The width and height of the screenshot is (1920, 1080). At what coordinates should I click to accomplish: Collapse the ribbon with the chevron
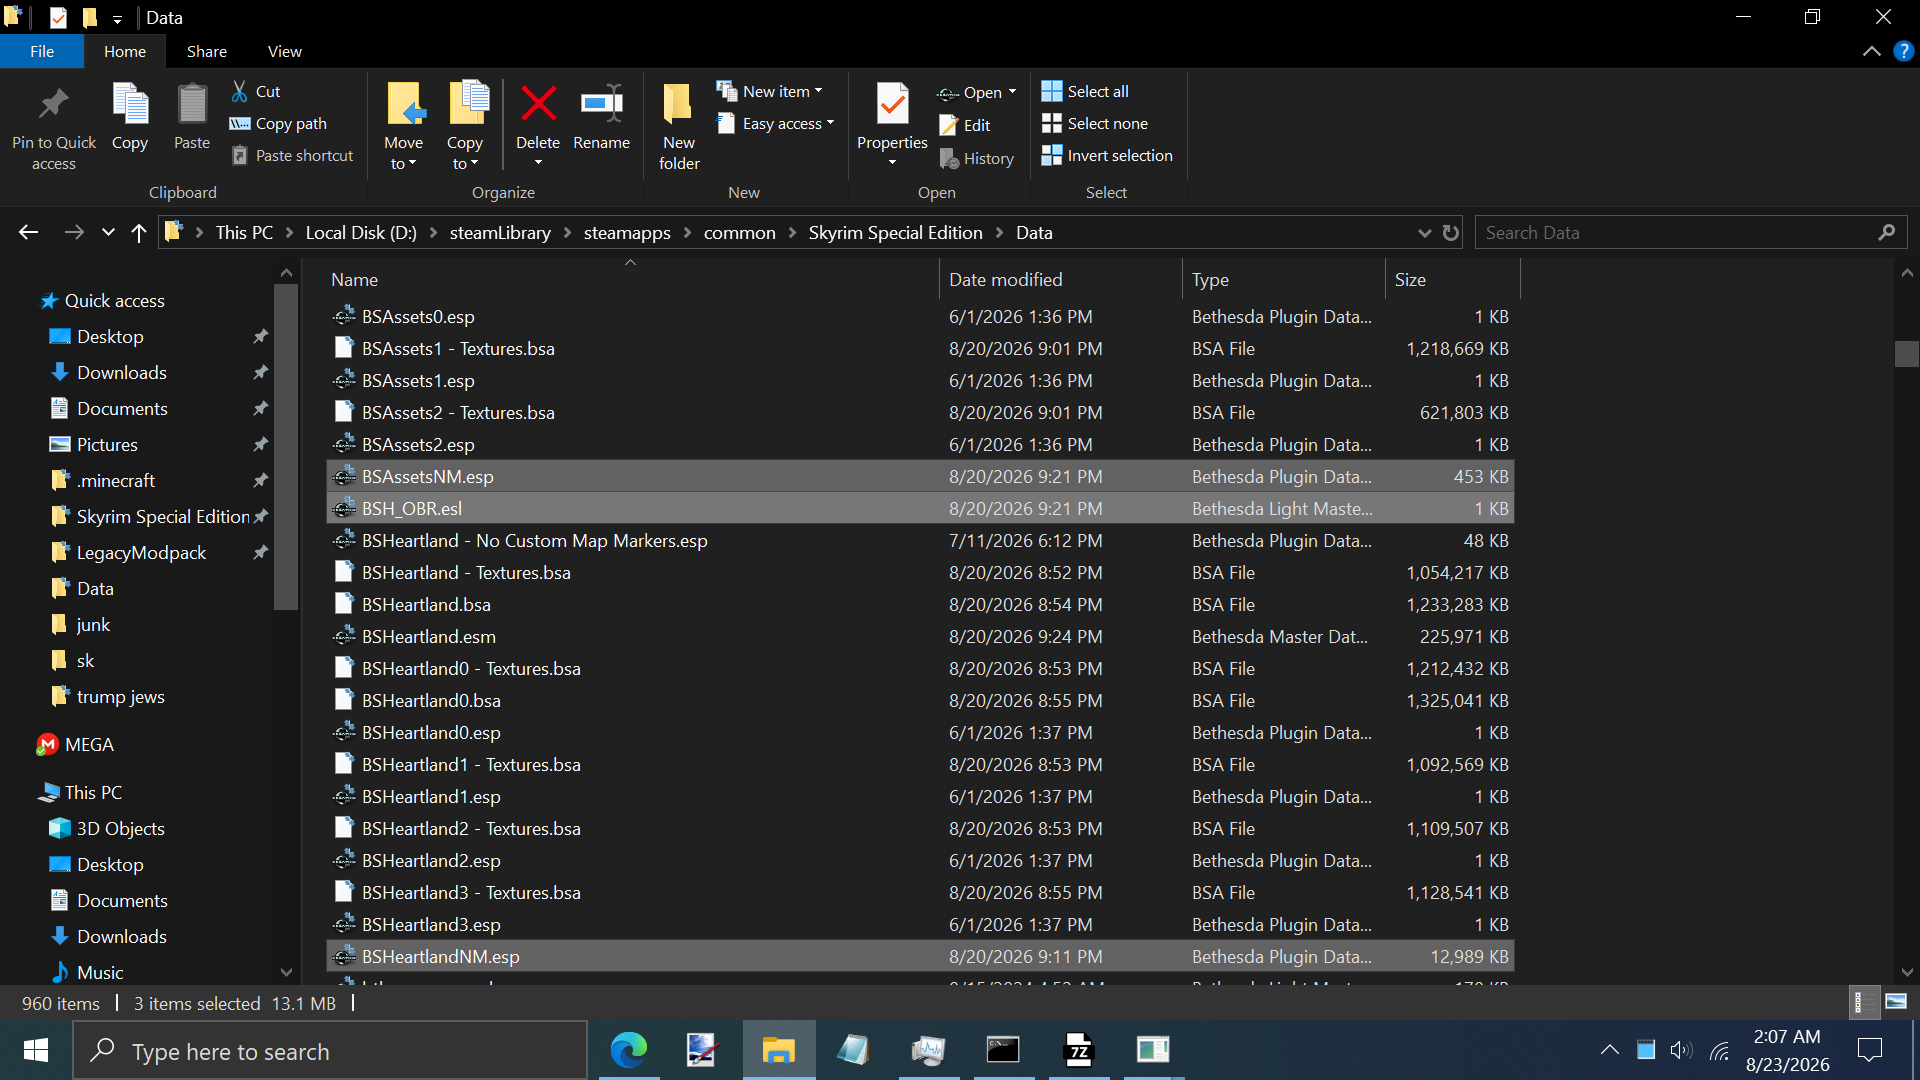click(x=1871, y=51)
